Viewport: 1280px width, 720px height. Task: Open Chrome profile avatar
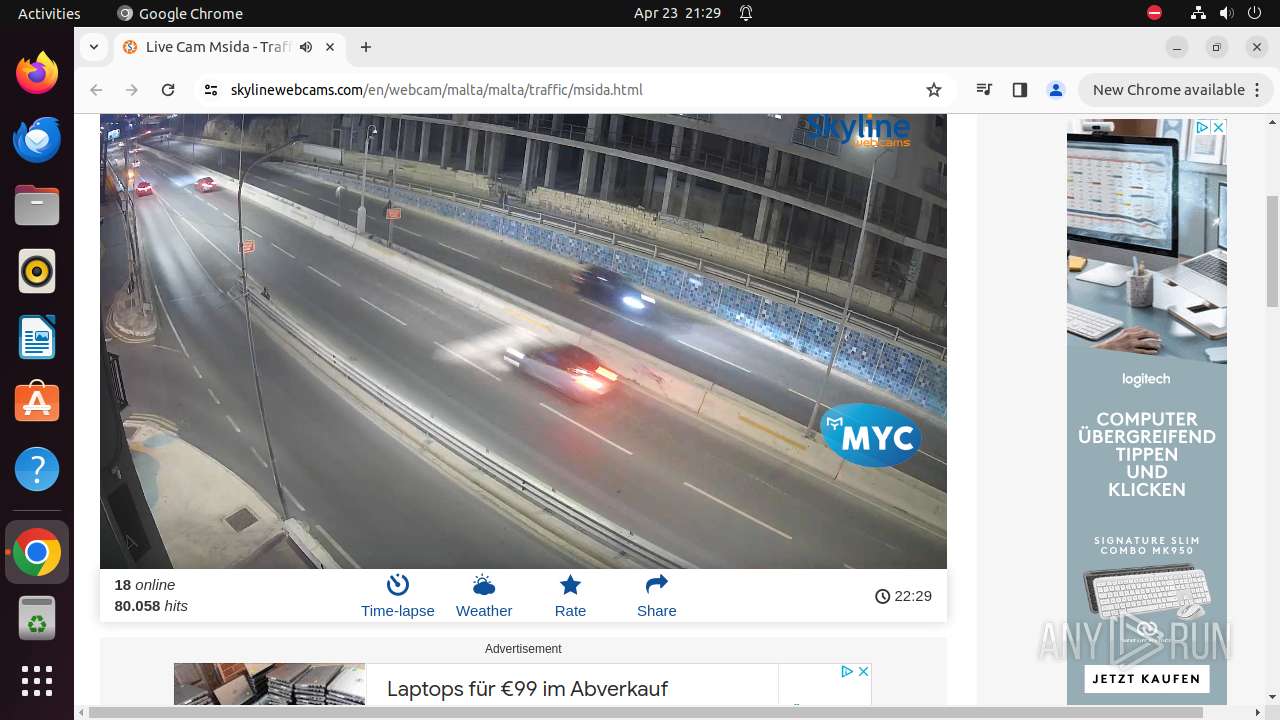[x=1055, y=90]
